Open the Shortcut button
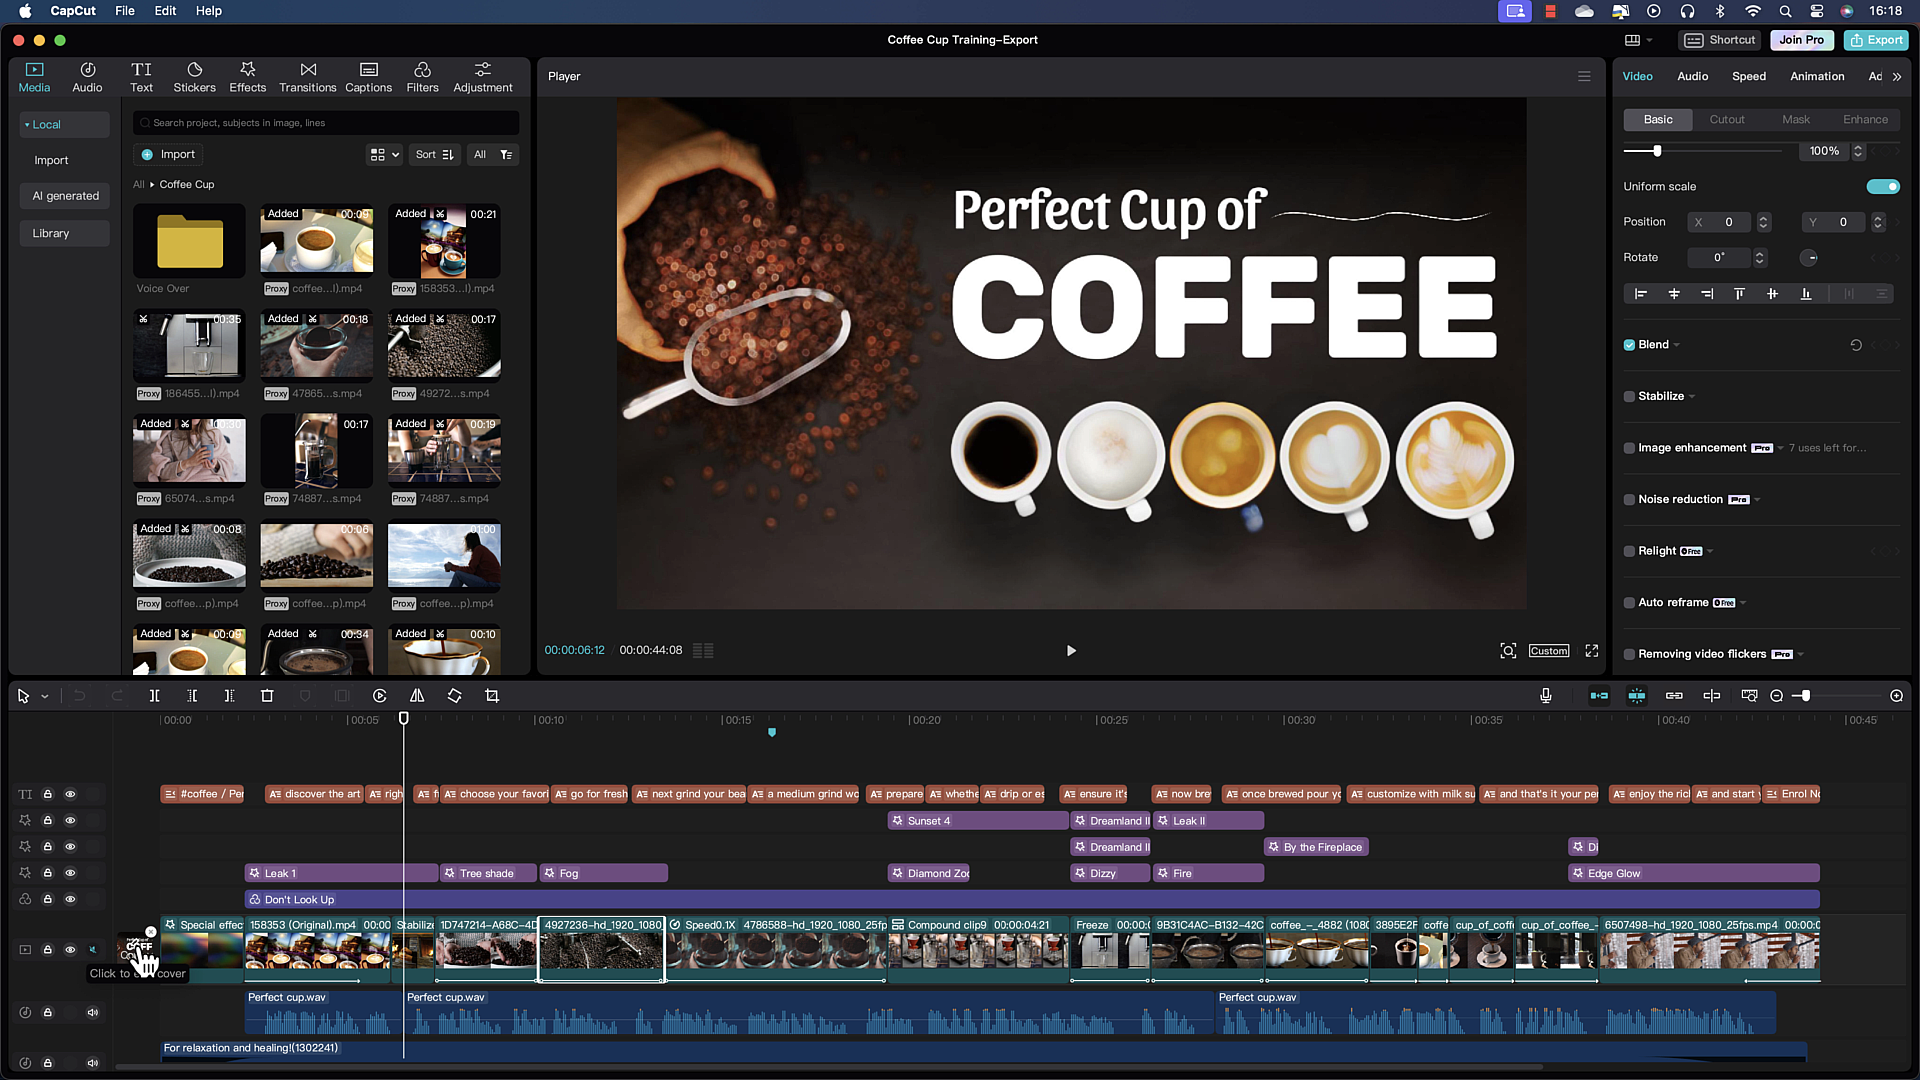The width and height of the screenshot is (1920, 1080). click(x=1720, y=40)
